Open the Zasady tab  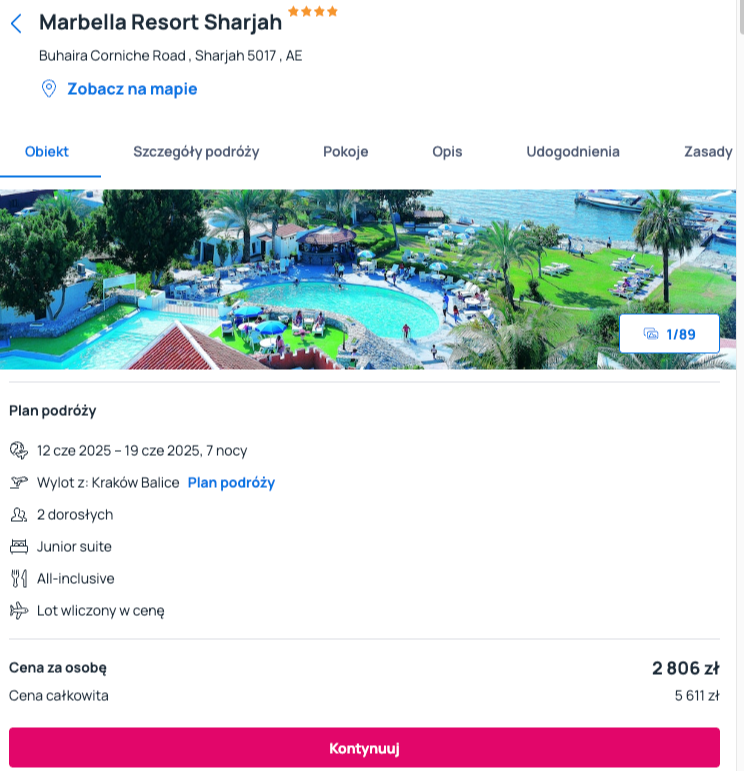[x=708, y=151]
